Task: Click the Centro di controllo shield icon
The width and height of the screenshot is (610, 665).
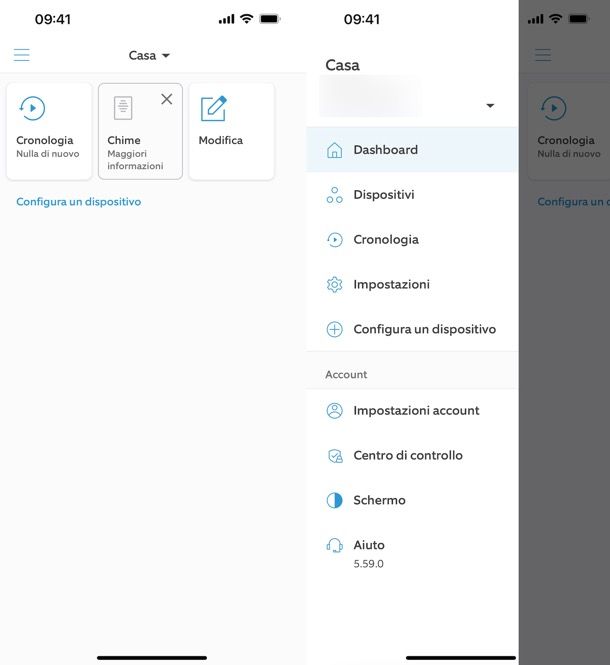Action: [335, 456]
